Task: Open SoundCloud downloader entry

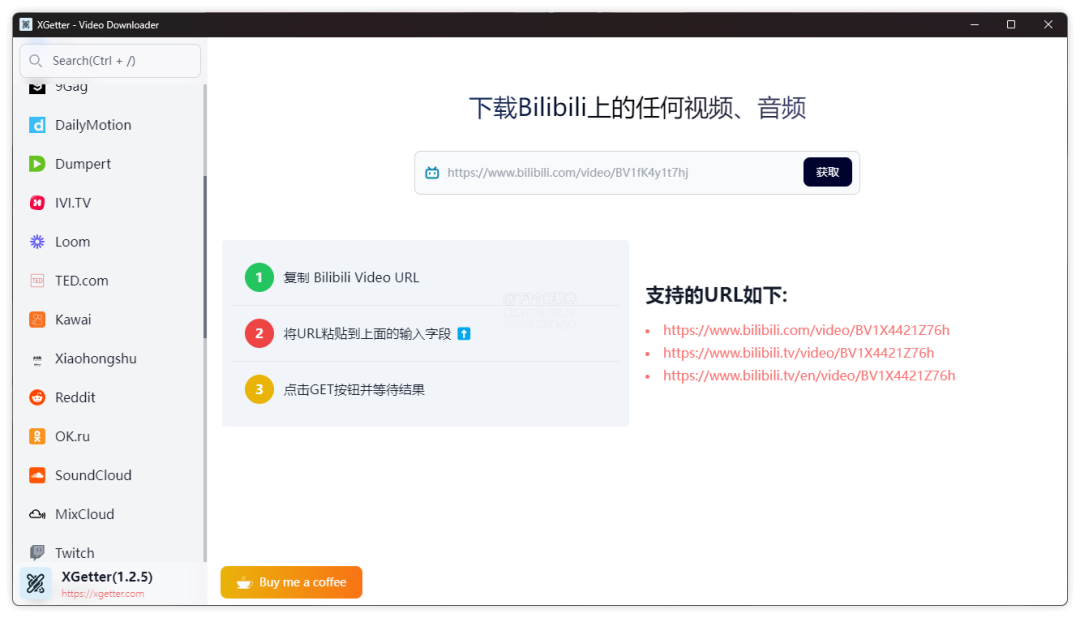Action: pyautogui.click(x=109, y=475)
